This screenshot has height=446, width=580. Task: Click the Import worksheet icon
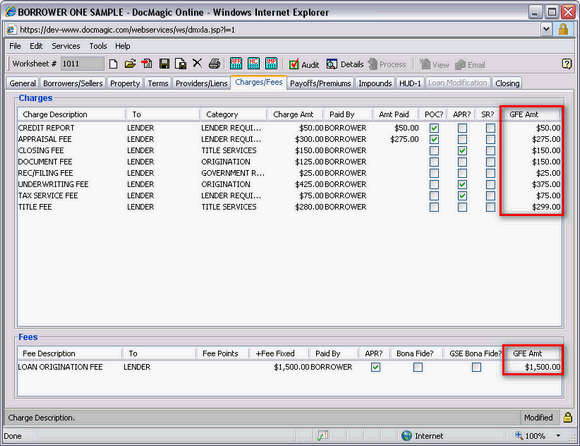(x=147, y=64)
